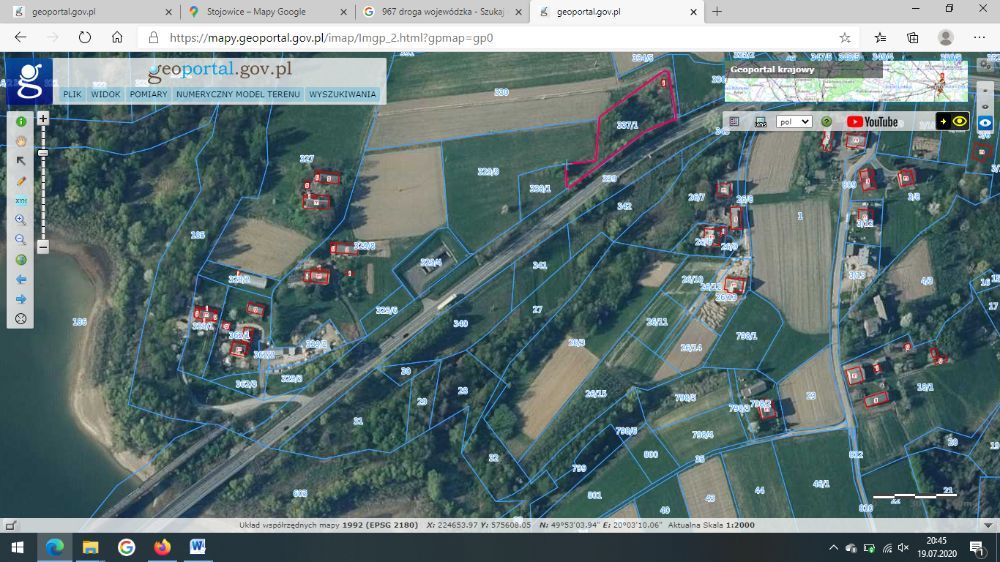
Task: Open browser favorites list icon
Action: click(x=880, y=38)
